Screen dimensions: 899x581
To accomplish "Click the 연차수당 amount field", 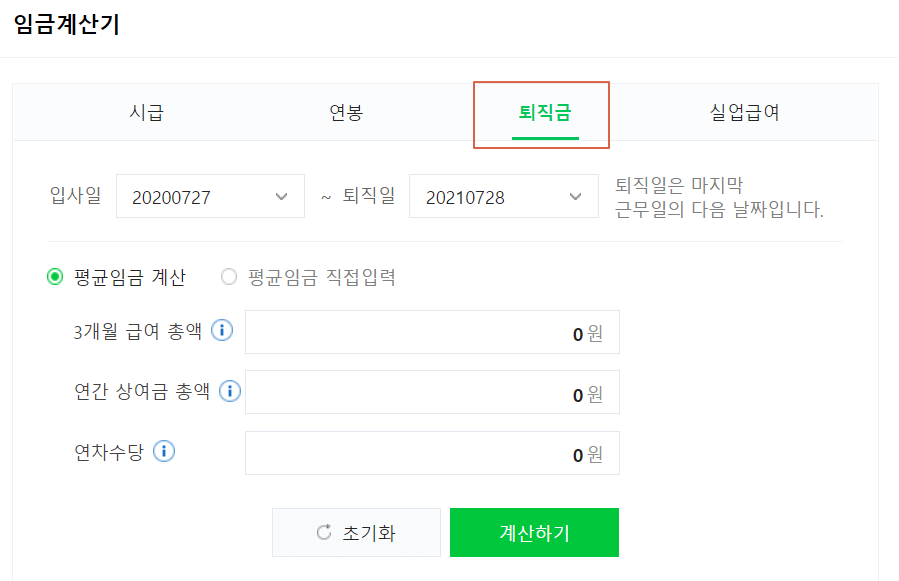I will click(x=432, y=452).
